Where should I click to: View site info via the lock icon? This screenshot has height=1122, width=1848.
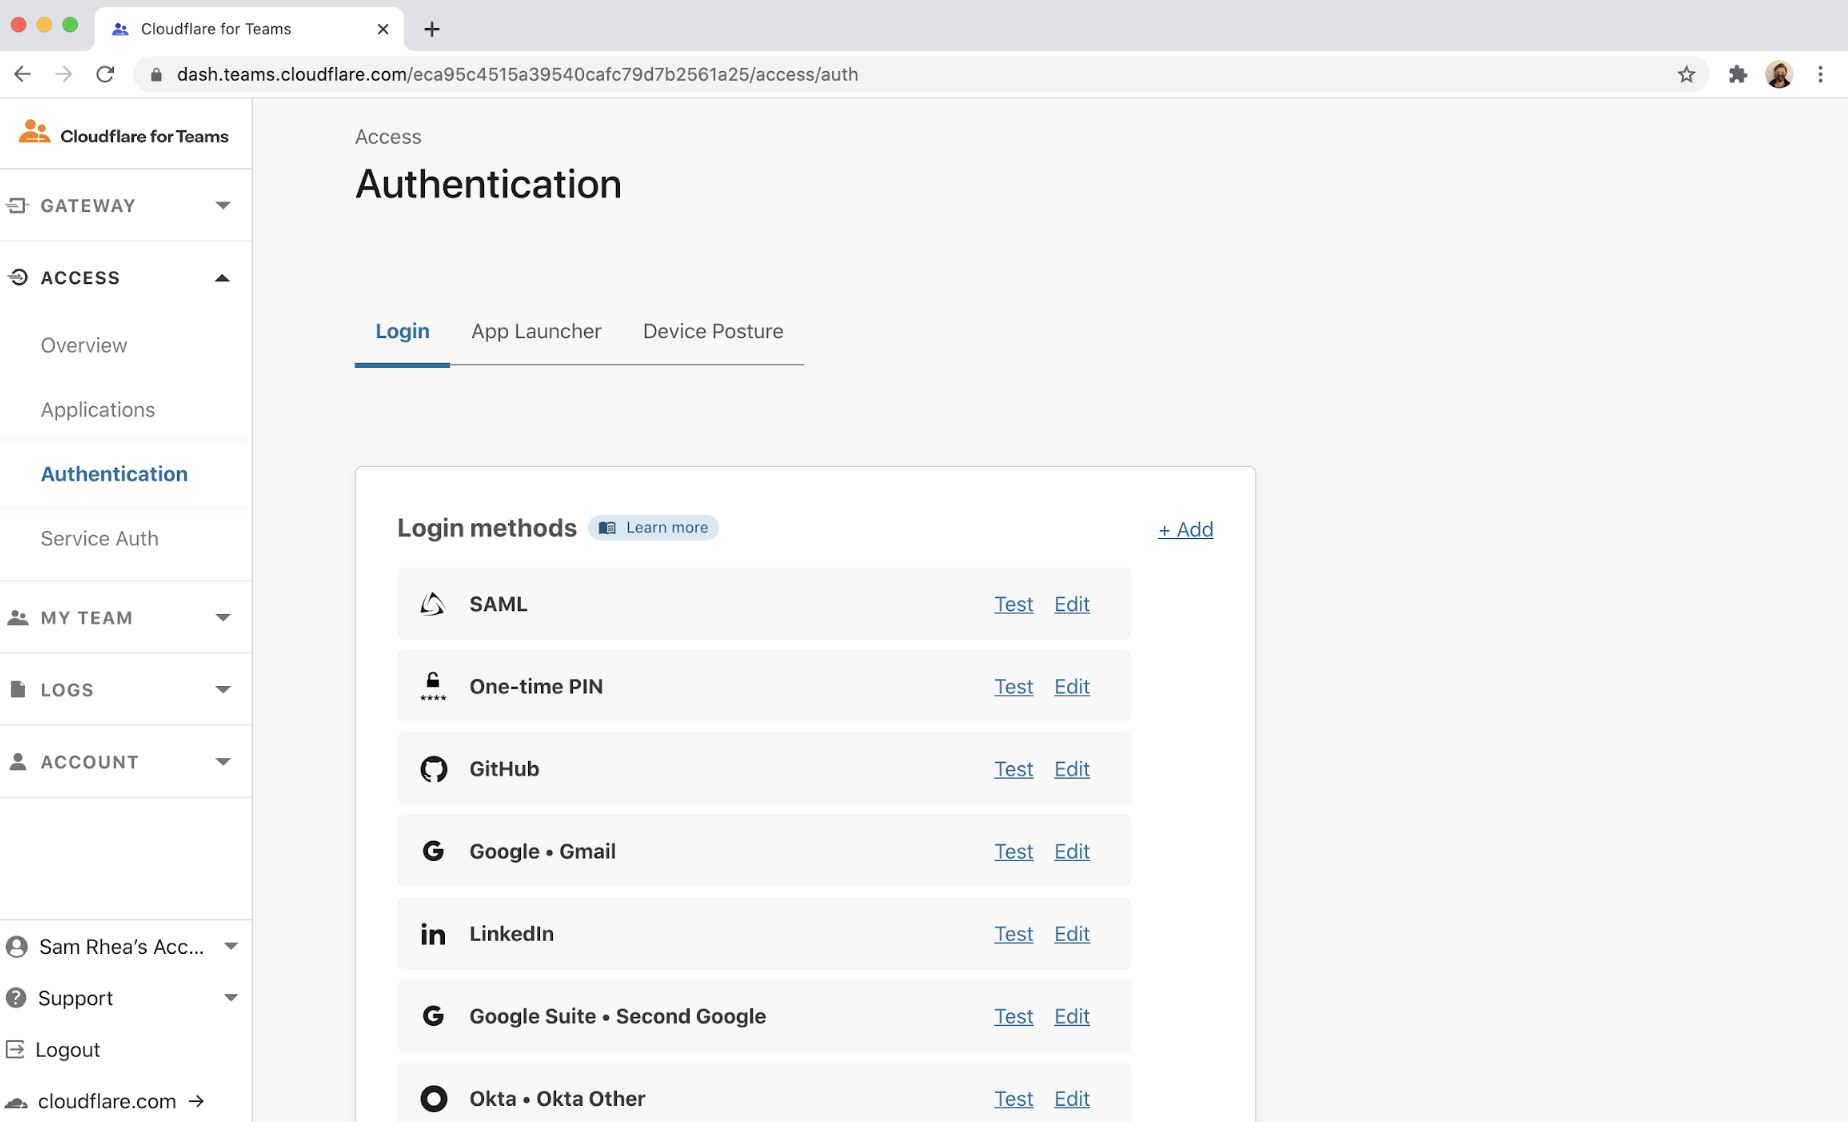(x=156, y=75)
